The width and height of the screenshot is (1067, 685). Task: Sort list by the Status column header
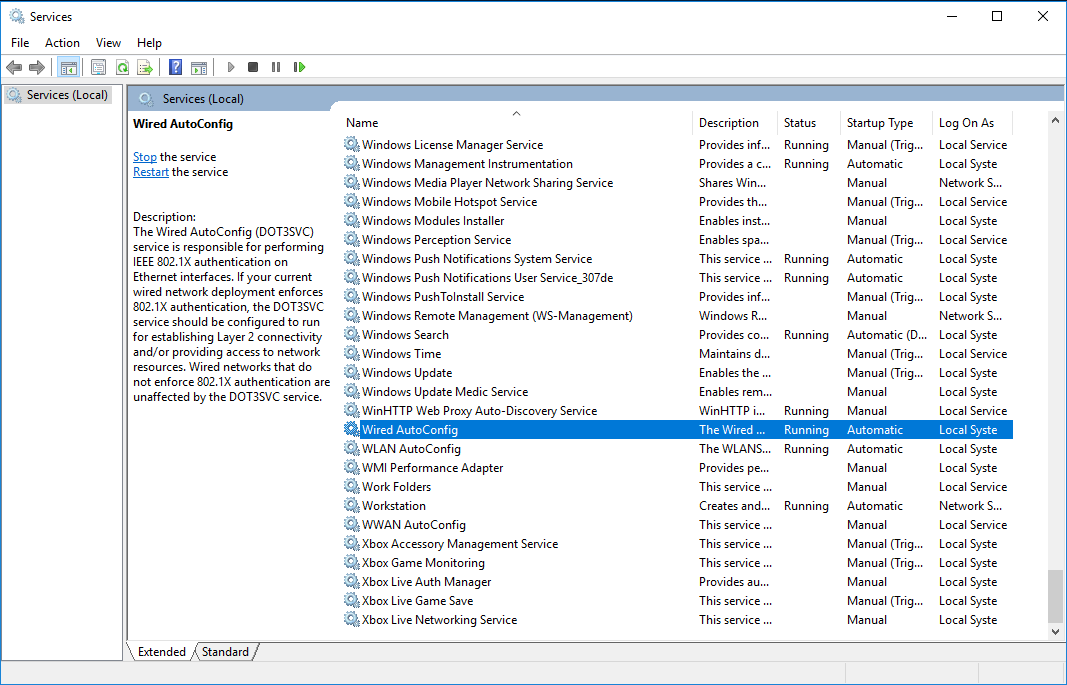point(800,123)
